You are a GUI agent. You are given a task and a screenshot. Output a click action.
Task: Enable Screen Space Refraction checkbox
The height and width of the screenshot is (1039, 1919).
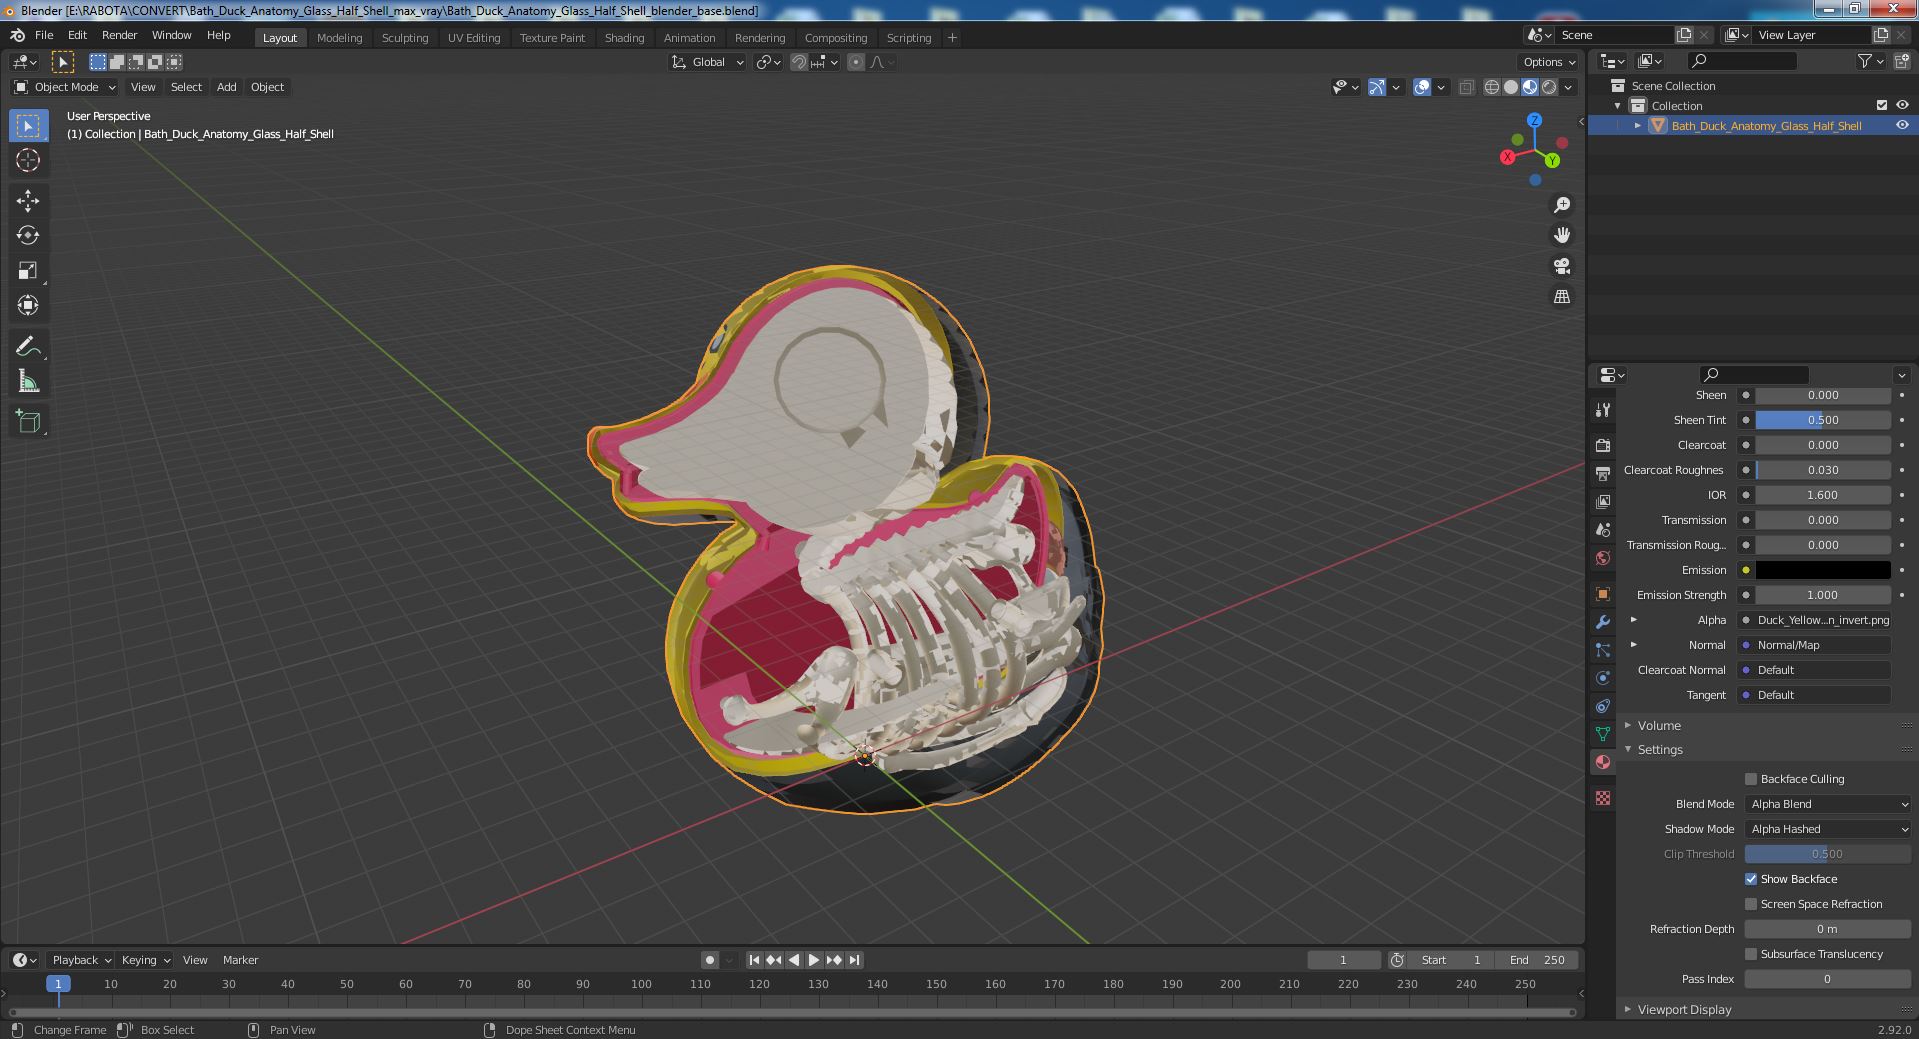coord(1751,904)
